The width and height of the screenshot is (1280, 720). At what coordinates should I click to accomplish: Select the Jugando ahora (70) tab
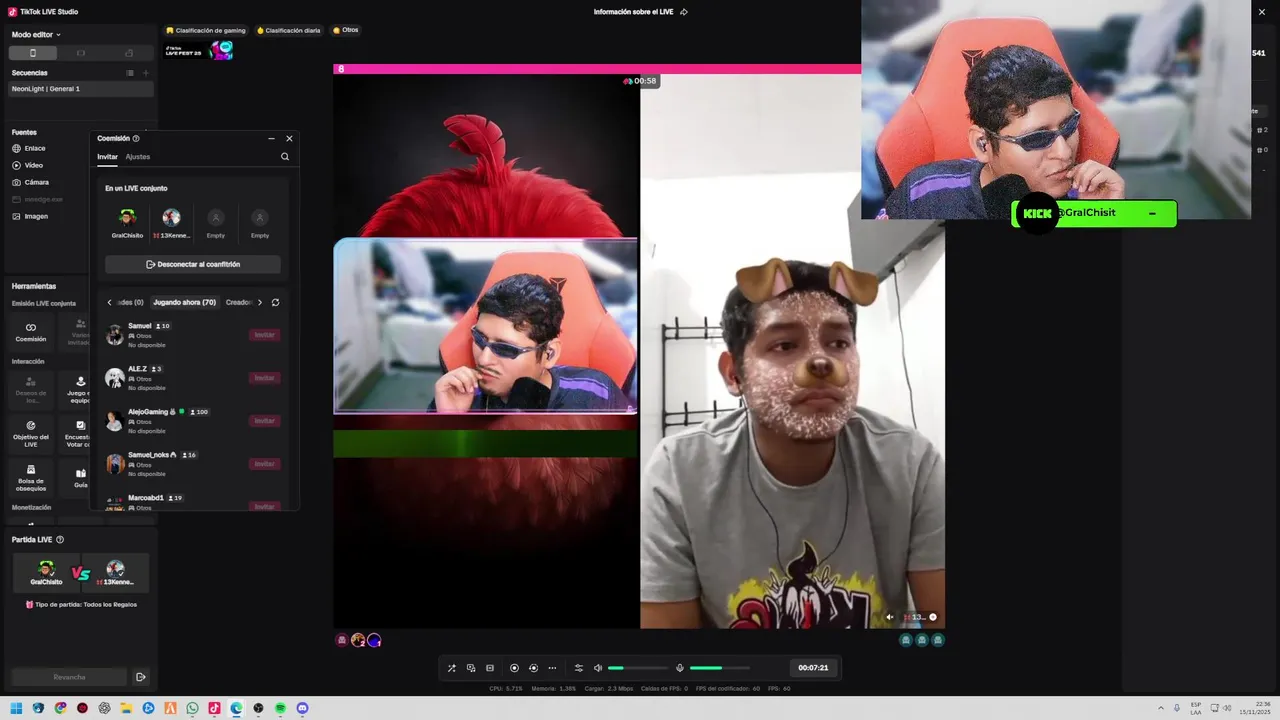point(184,302)
